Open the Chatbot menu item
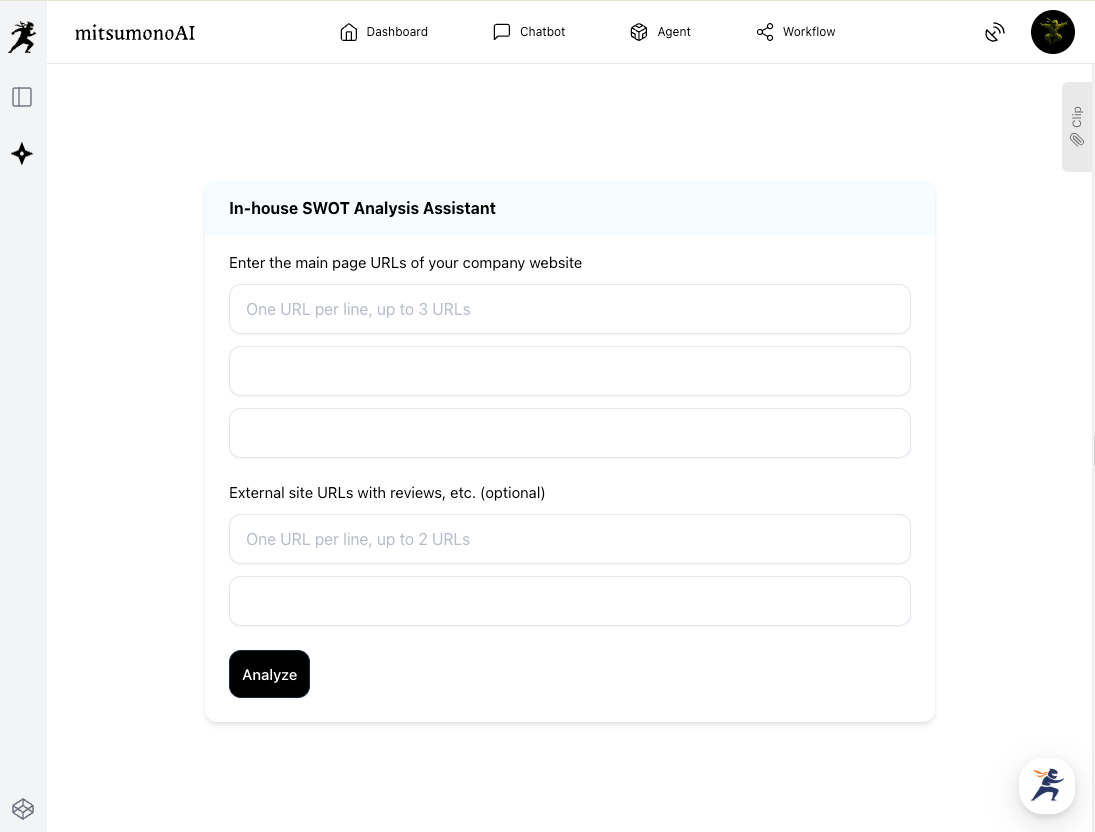The height and width of the screenshot is (832, 1095). 529,32
